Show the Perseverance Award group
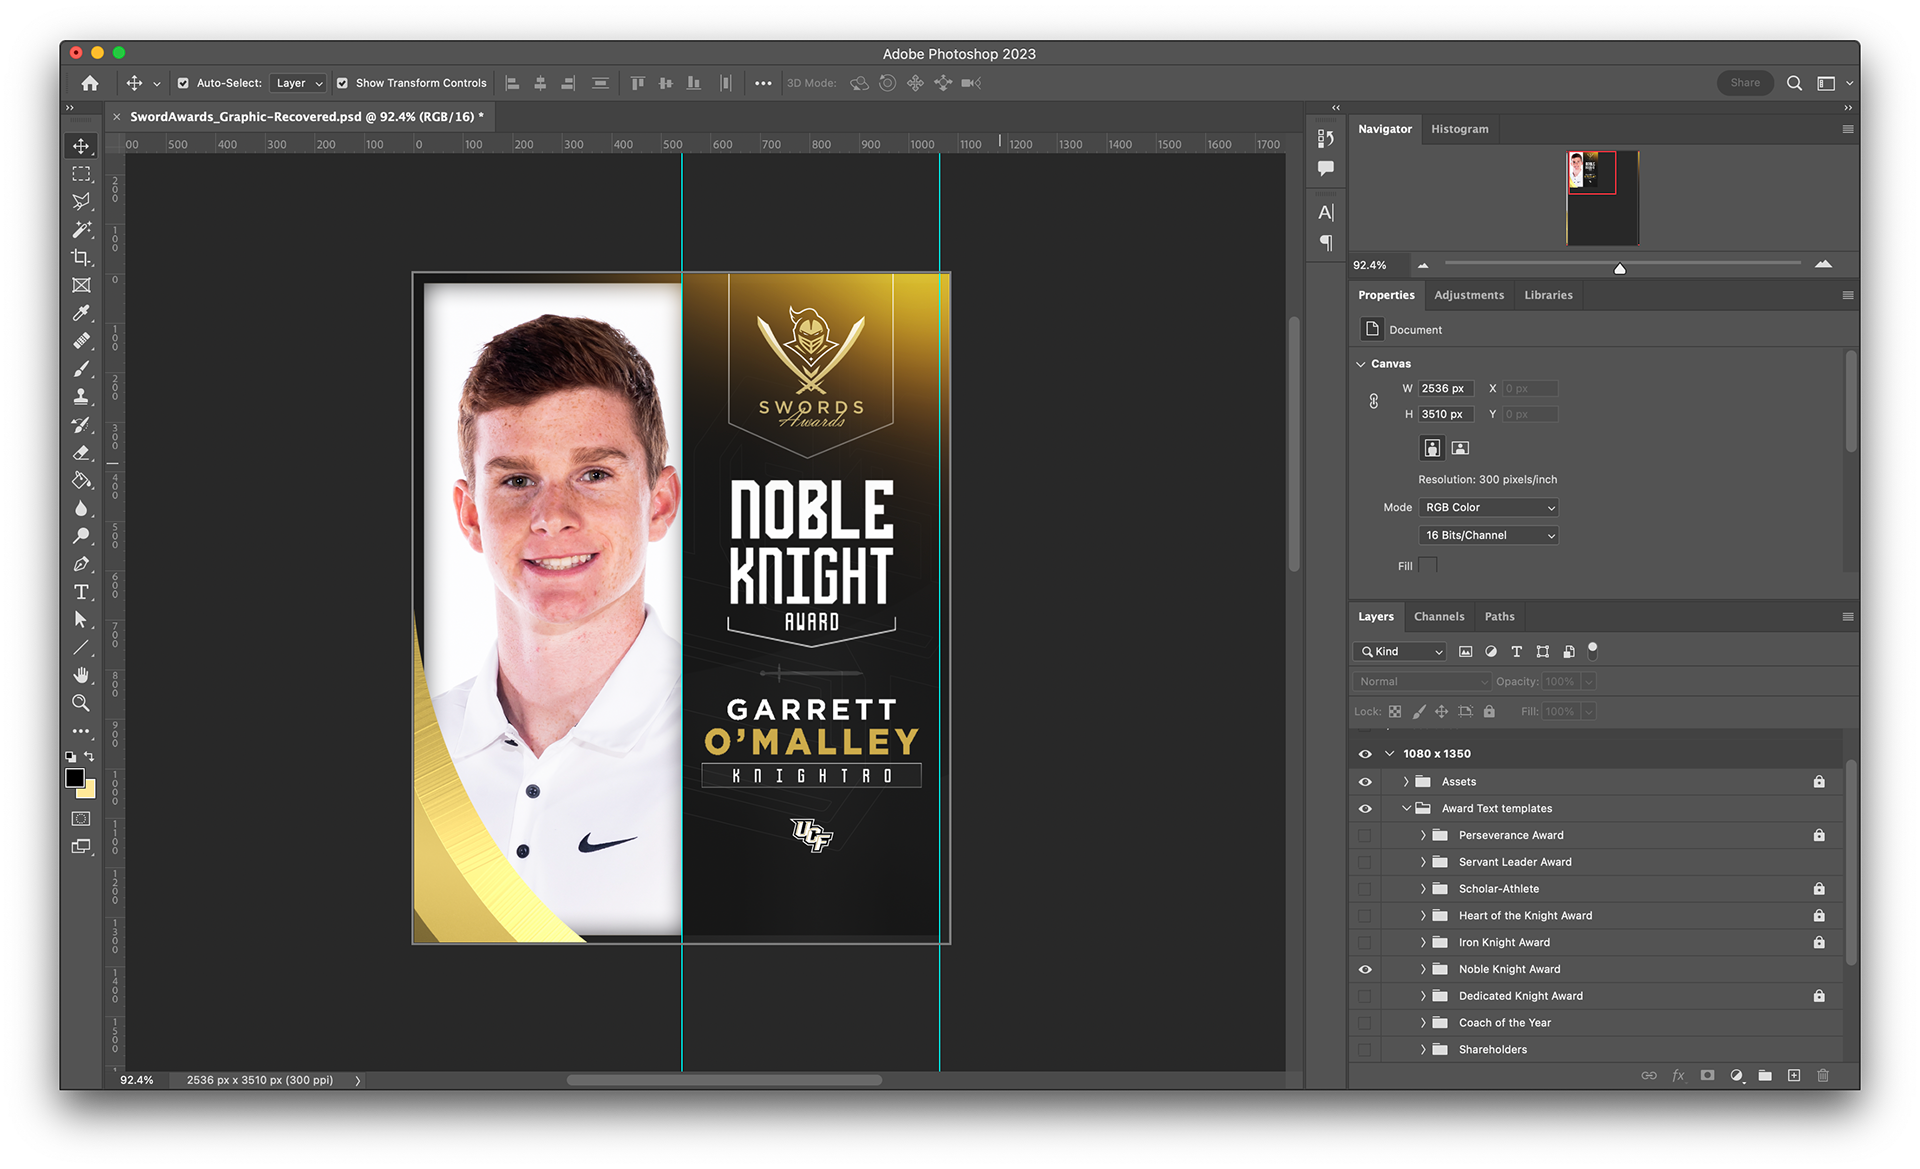The image size is (1920, 1169). click(1365, 836)
